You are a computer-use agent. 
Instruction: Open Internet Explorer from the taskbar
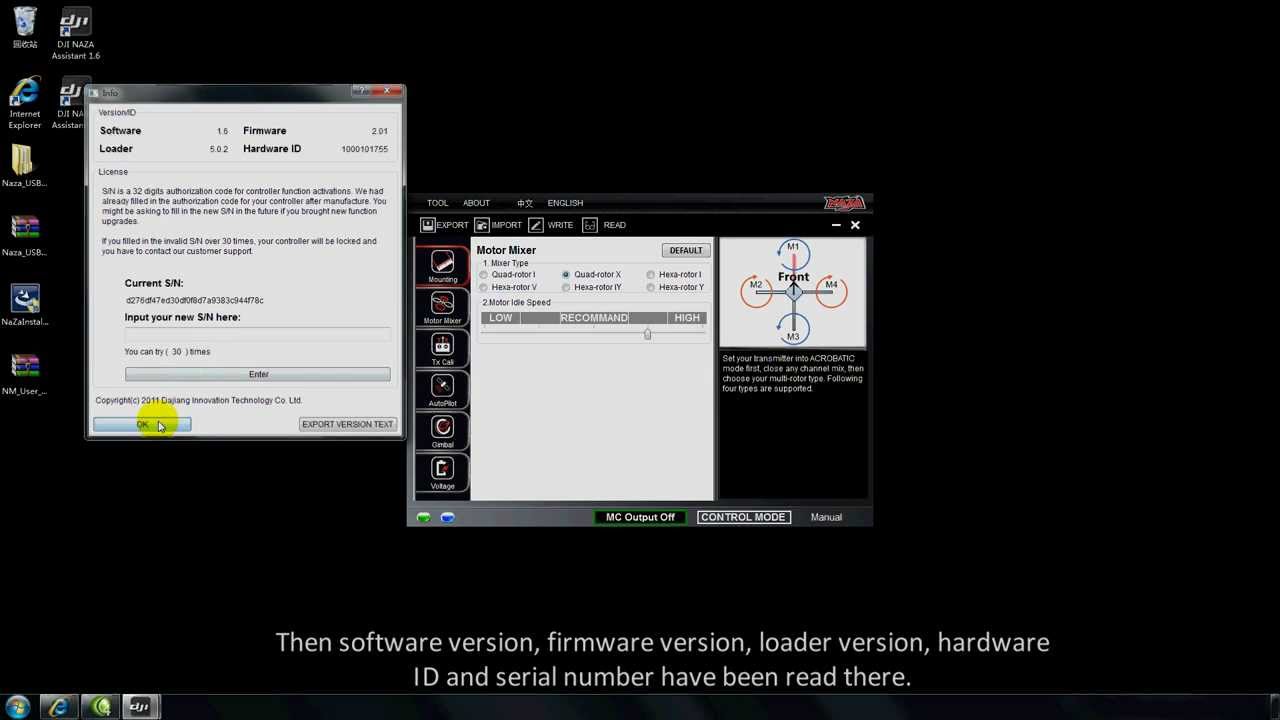[59, 707]
